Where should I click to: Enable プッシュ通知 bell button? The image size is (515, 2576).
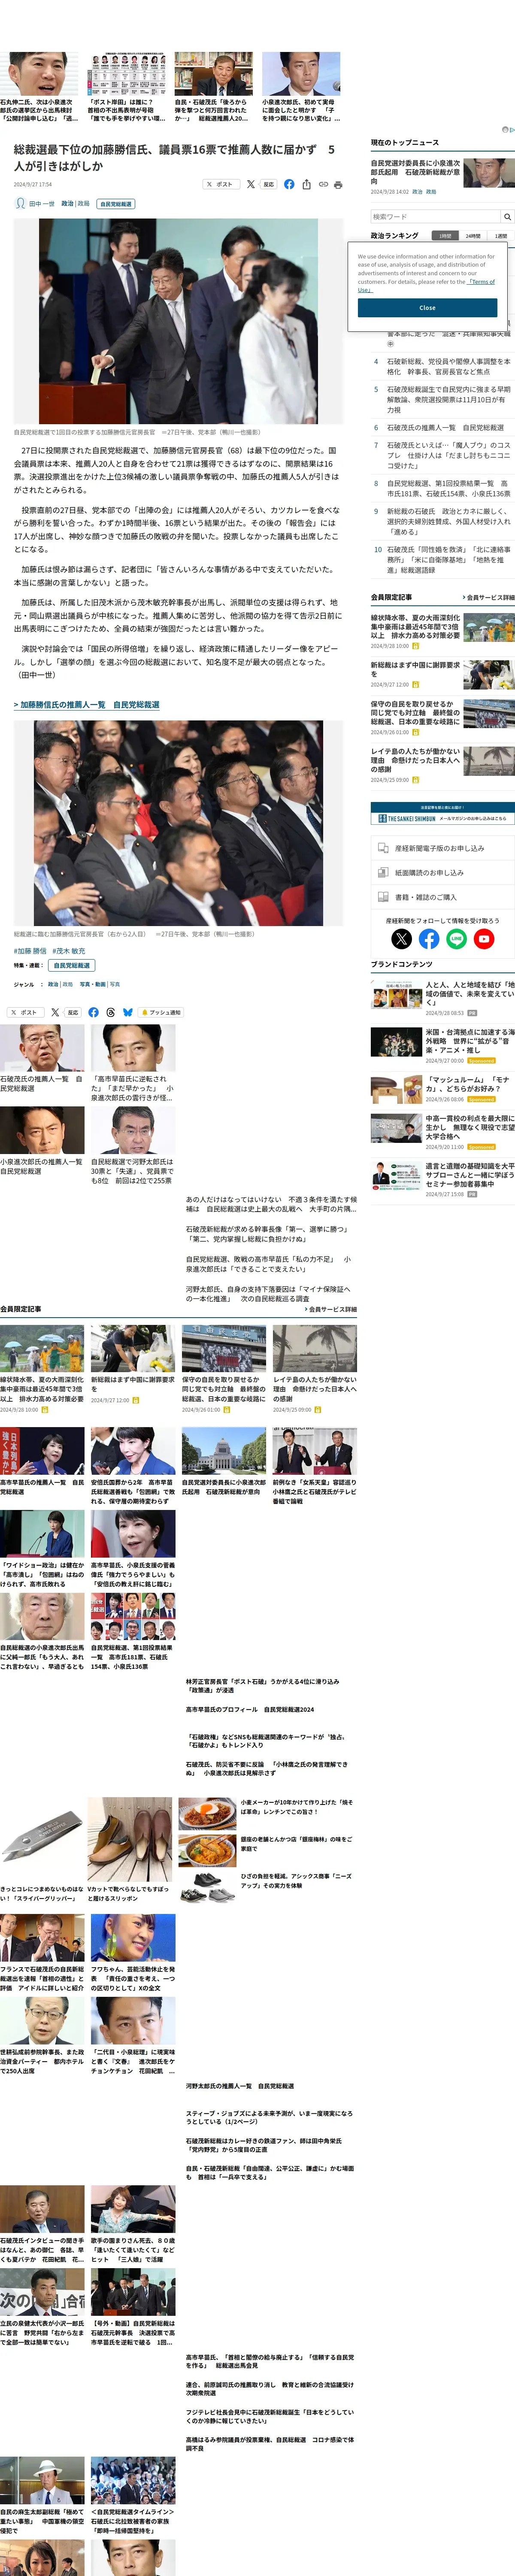(161, 1012)
